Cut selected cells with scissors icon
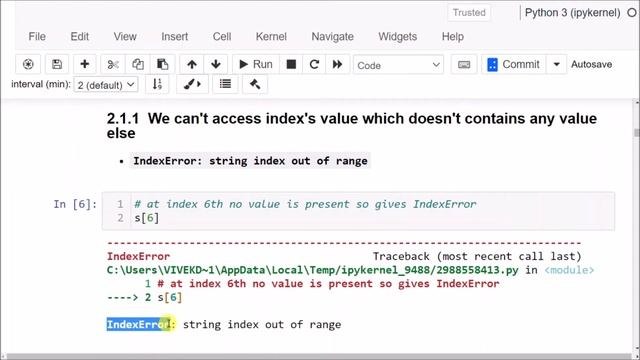 click(113, 64)
